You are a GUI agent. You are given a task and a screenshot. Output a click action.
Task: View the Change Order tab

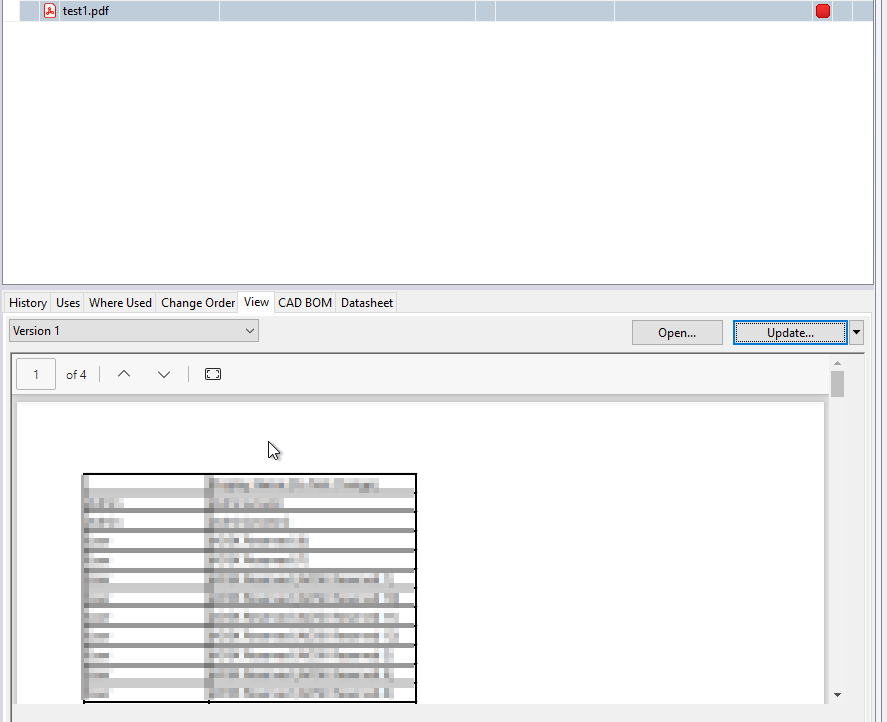point(197,302)
